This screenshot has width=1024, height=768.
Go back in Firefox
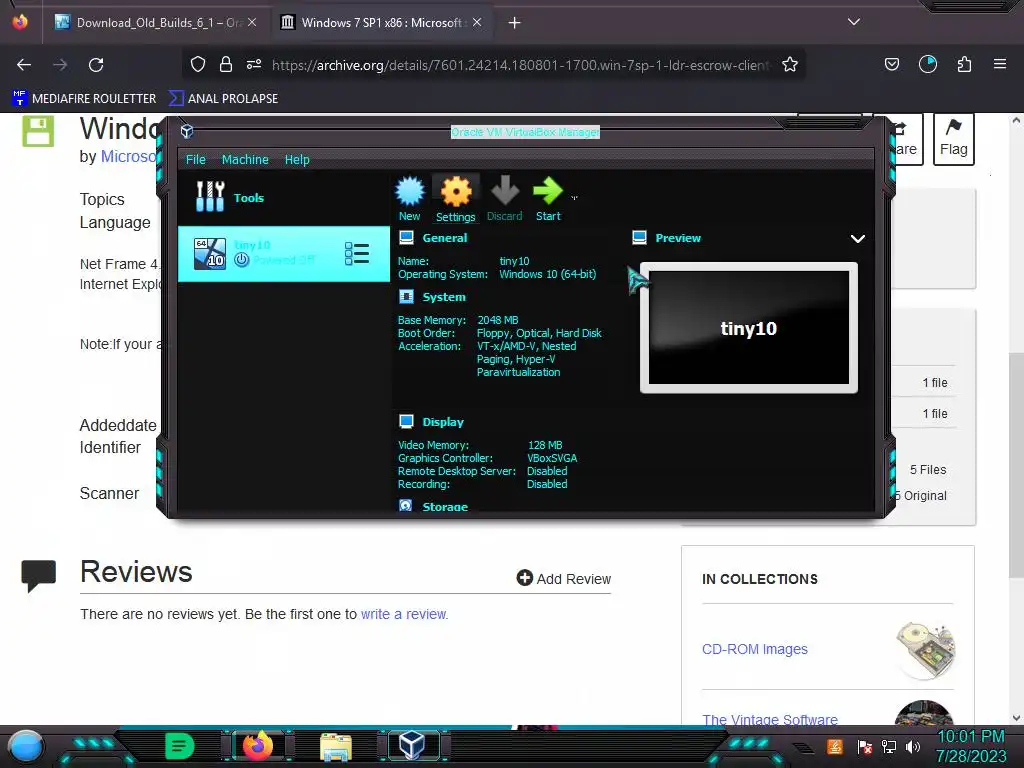(24, 65)
